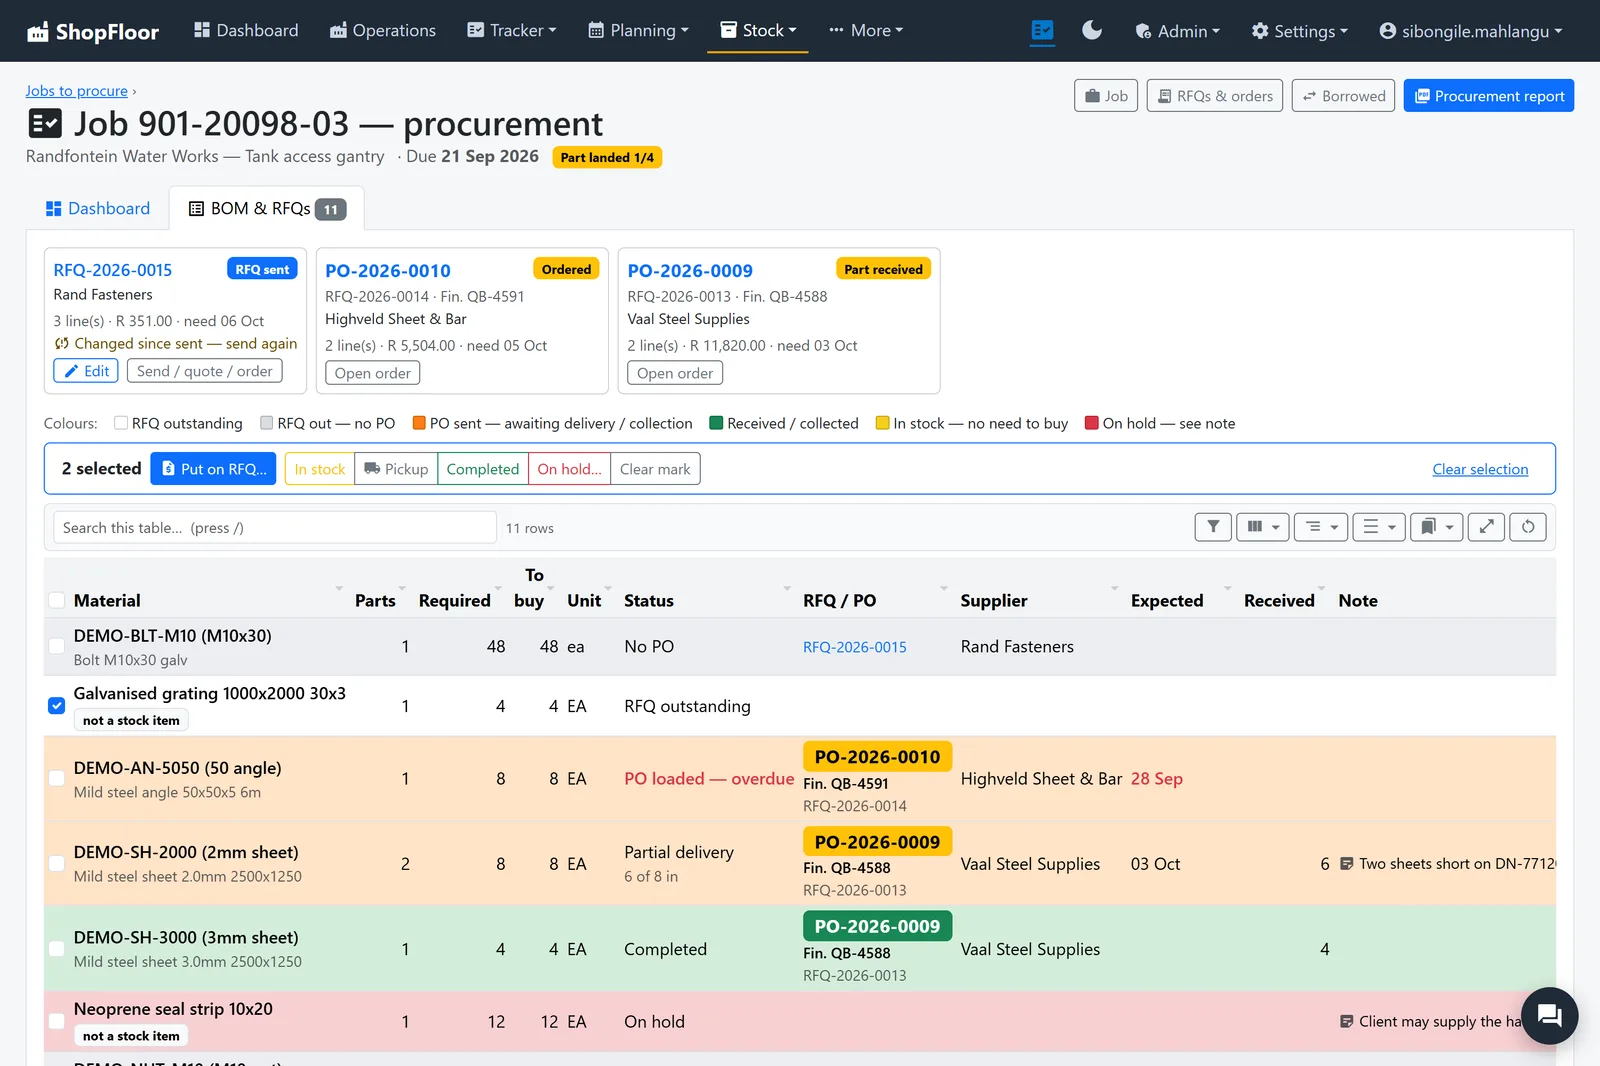Open the Operations factory nav item

click(x=383, y=31)
